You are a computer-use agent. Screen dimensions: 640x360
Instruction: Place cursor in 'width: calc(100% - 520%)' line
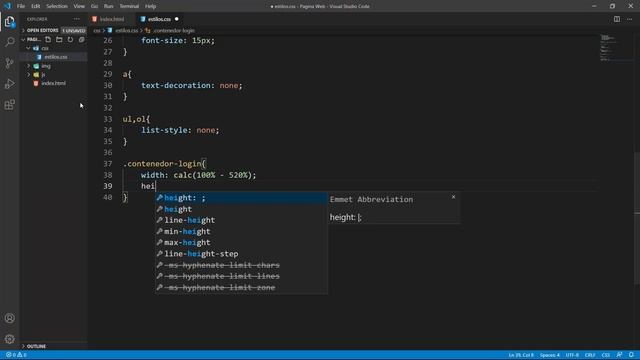coord(198,175)
